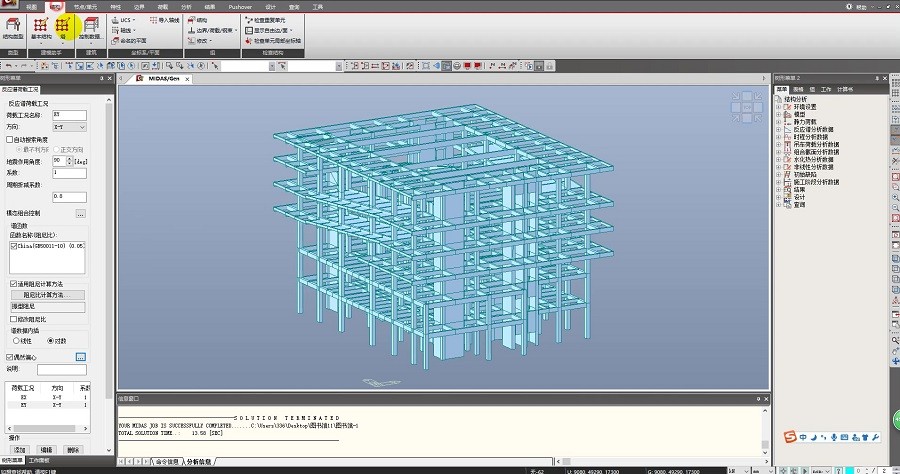
Task: Expand the 静力荷载 tree node
Action: 779,121
